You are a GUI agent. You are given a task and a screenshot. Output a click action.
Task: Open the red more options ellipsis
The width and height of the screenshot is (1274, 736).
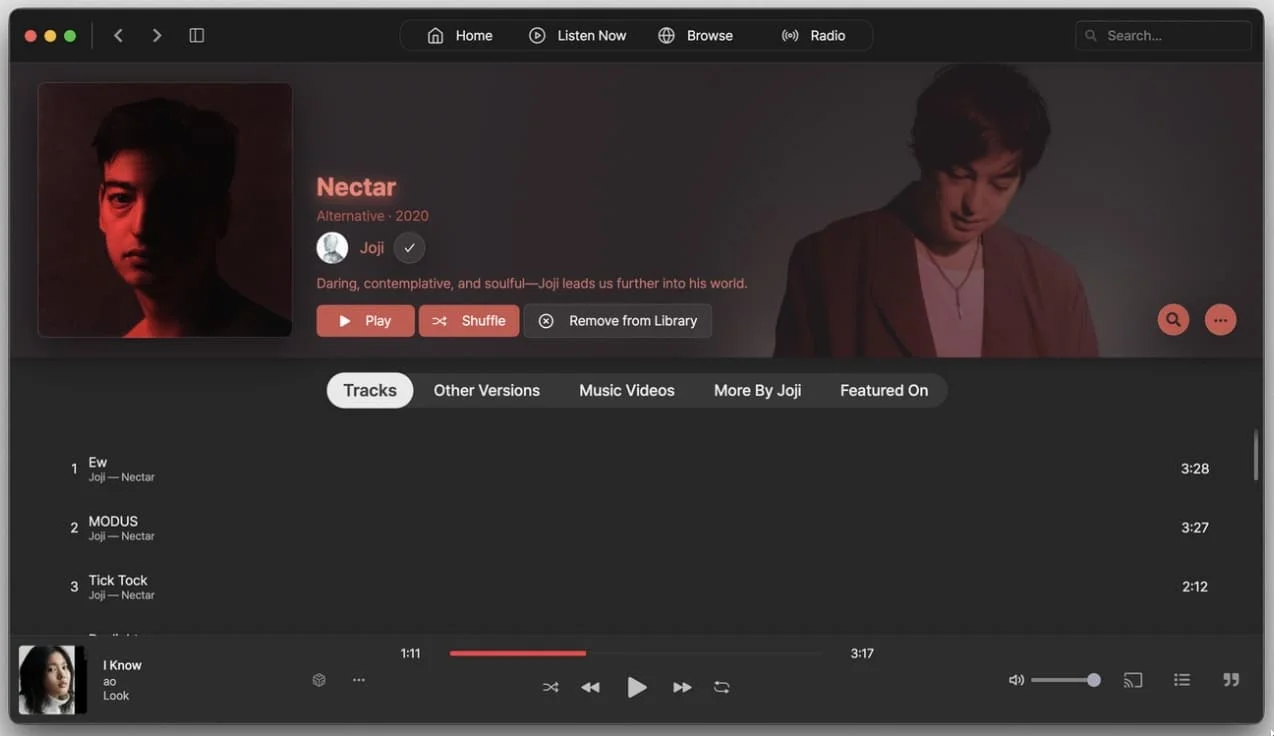click(x=1220, y=320)
